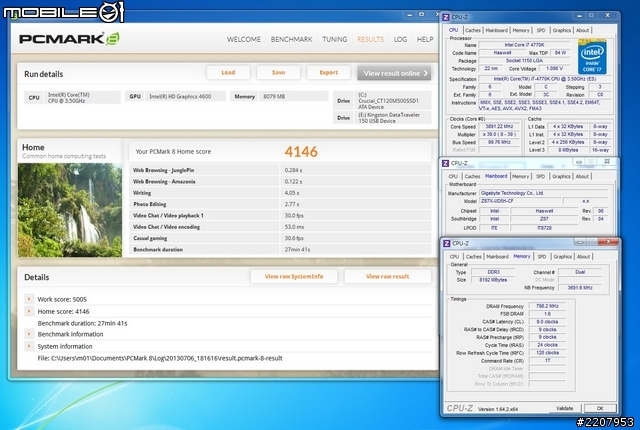Click the Writing result row

(x=280, y=193)
